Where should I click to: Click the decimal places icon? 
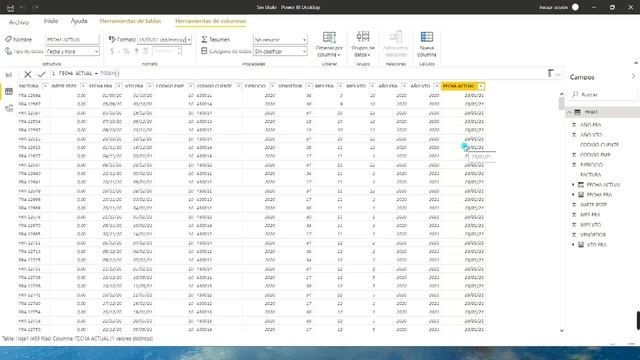(x=146, y=51)
